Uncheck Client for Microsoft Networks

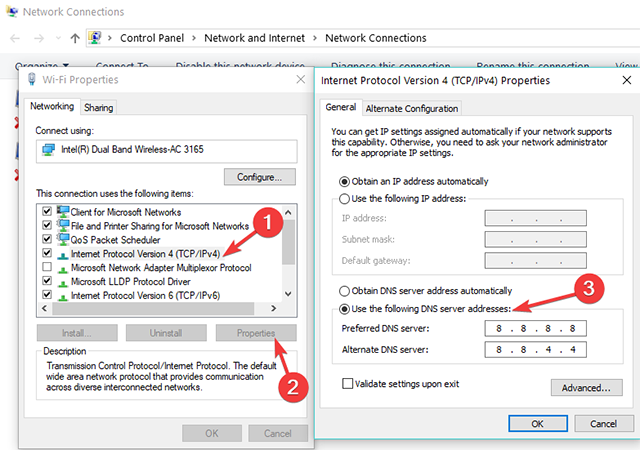[47, 212]
